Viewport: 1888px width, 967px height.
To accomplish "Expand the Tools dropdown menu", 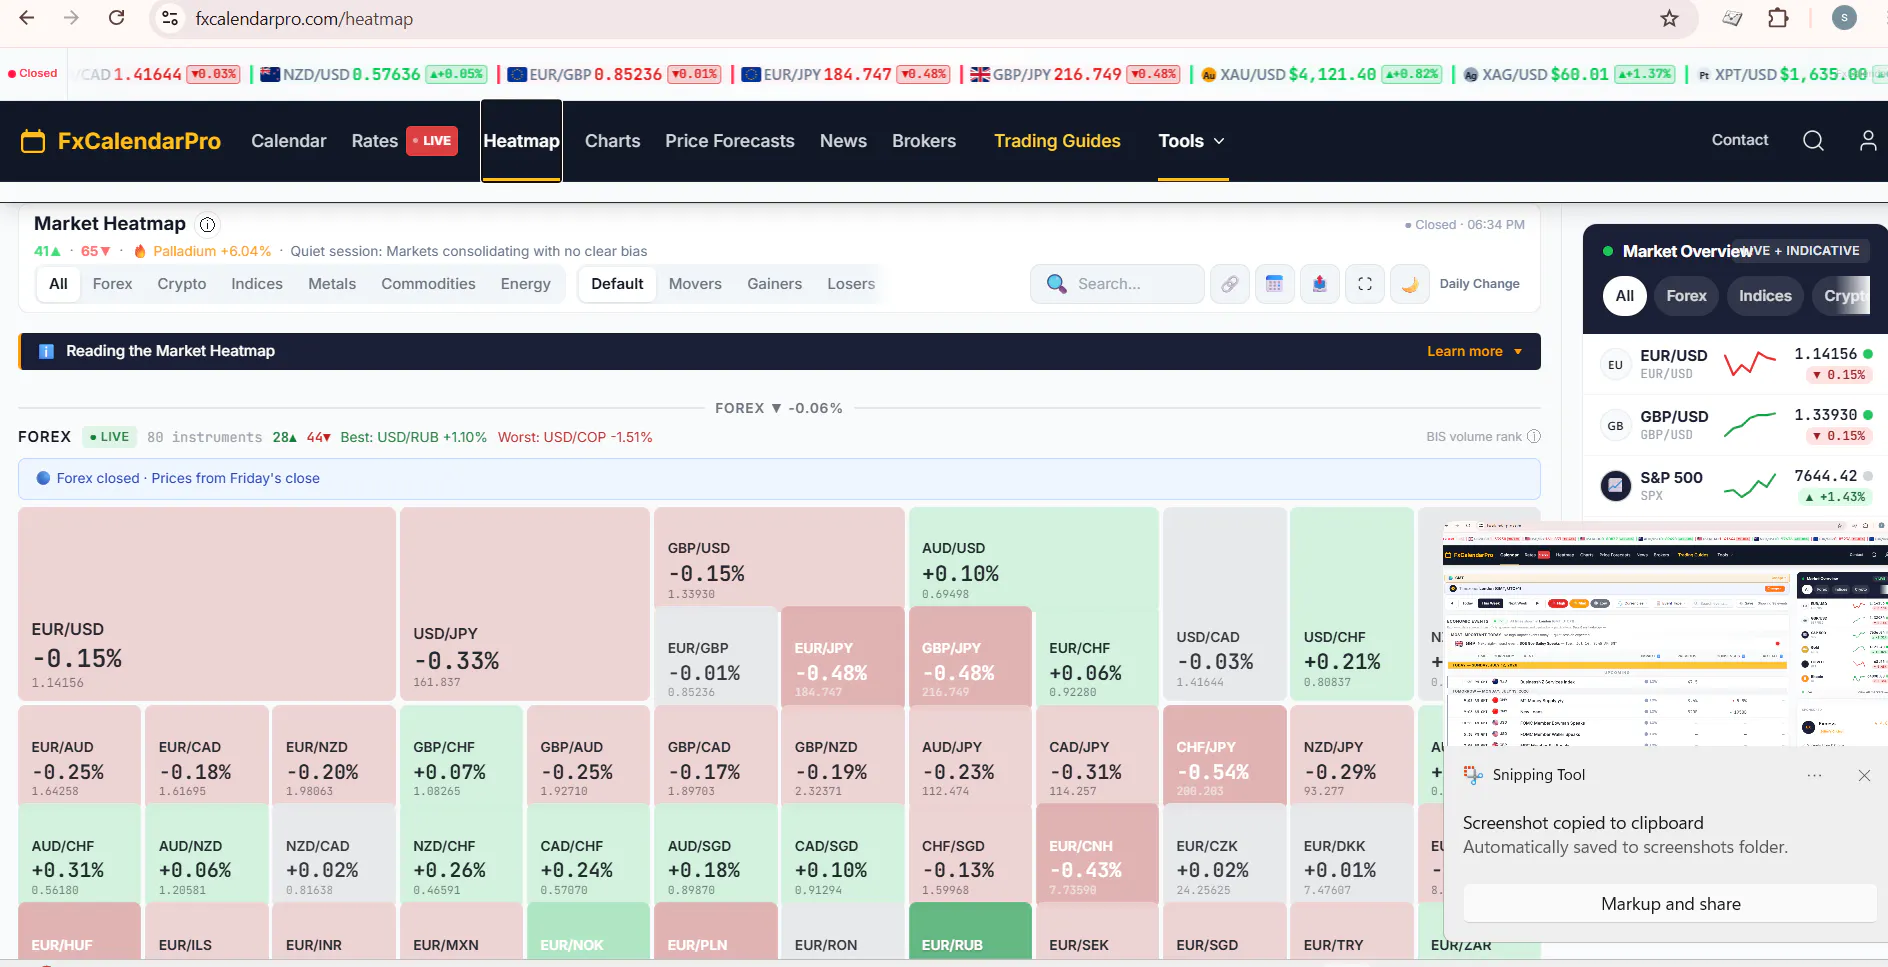I will coord(1192,141).
